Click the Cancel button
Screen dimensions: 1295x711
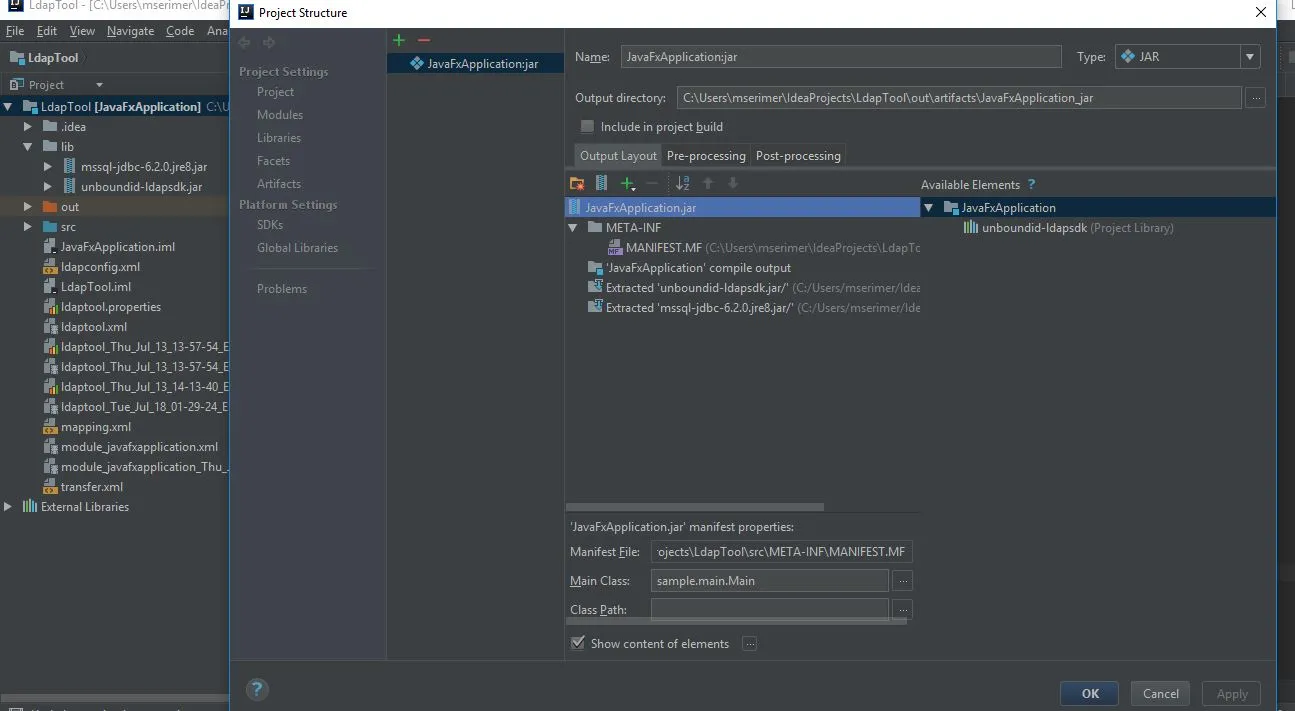coord(1160,693)
